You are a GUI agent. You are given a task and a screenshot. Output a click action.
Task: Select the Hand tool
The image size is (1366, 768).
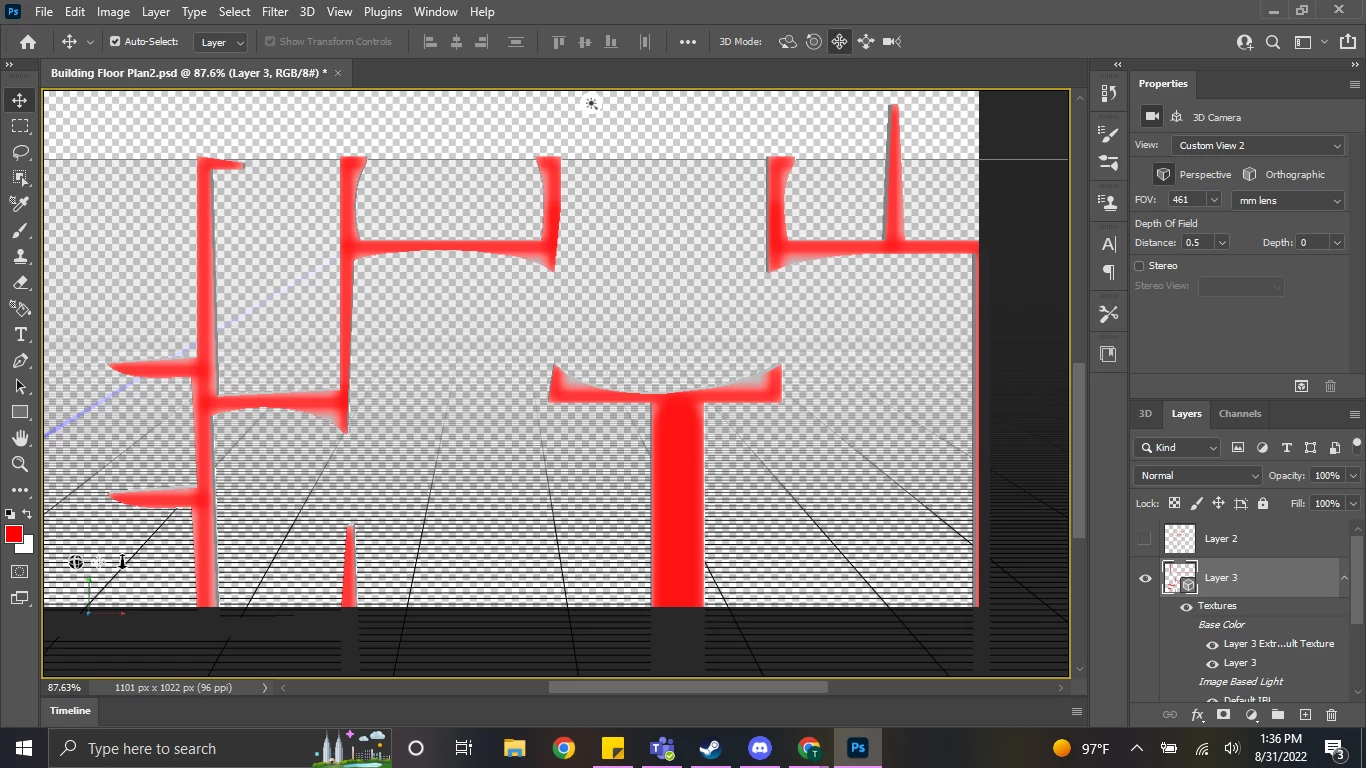pyautogui.click(x=20, y=438)
